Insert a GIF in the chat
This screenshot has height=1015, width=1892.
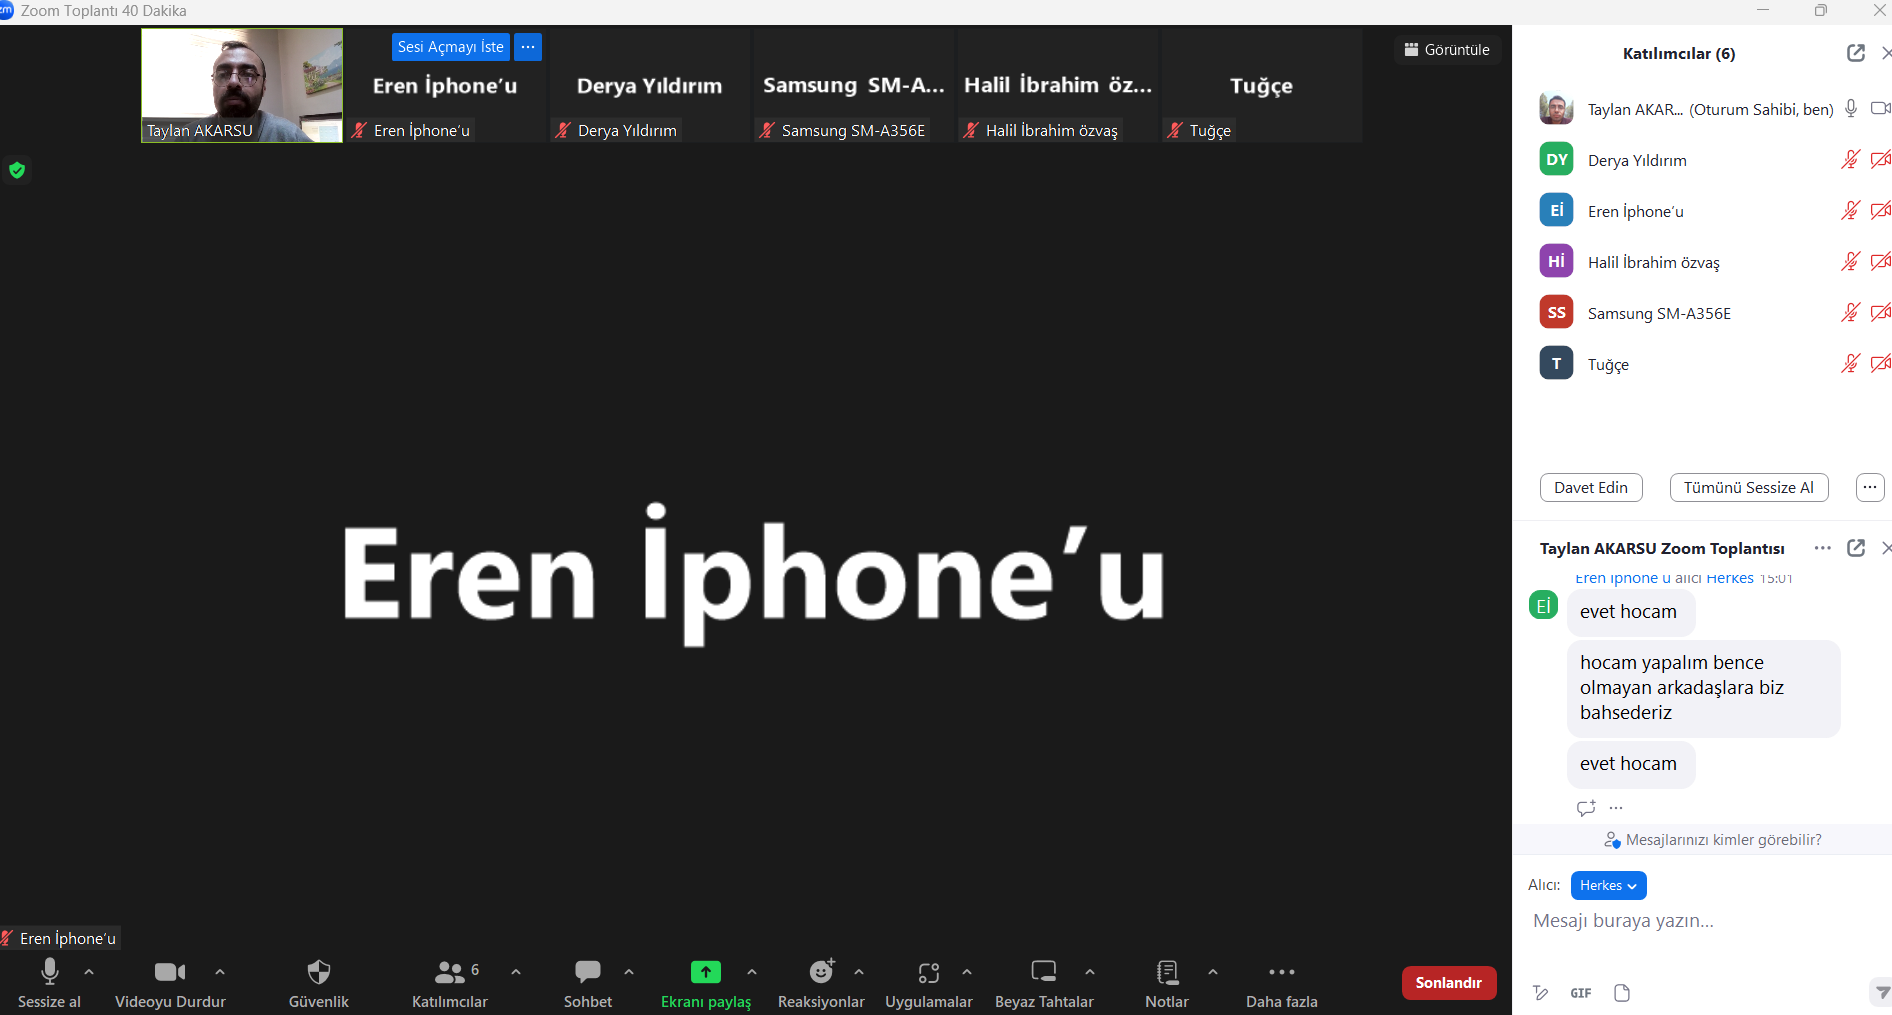coord(1580,992)
